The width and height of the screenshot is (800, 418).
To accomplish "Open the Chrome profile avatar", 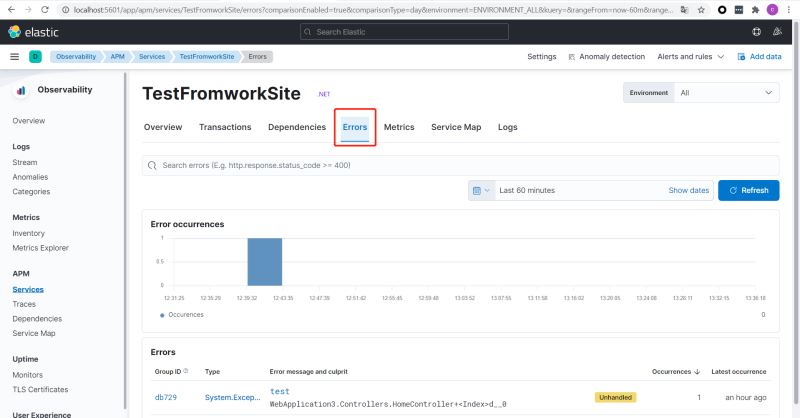I will [x=772, y=10].
